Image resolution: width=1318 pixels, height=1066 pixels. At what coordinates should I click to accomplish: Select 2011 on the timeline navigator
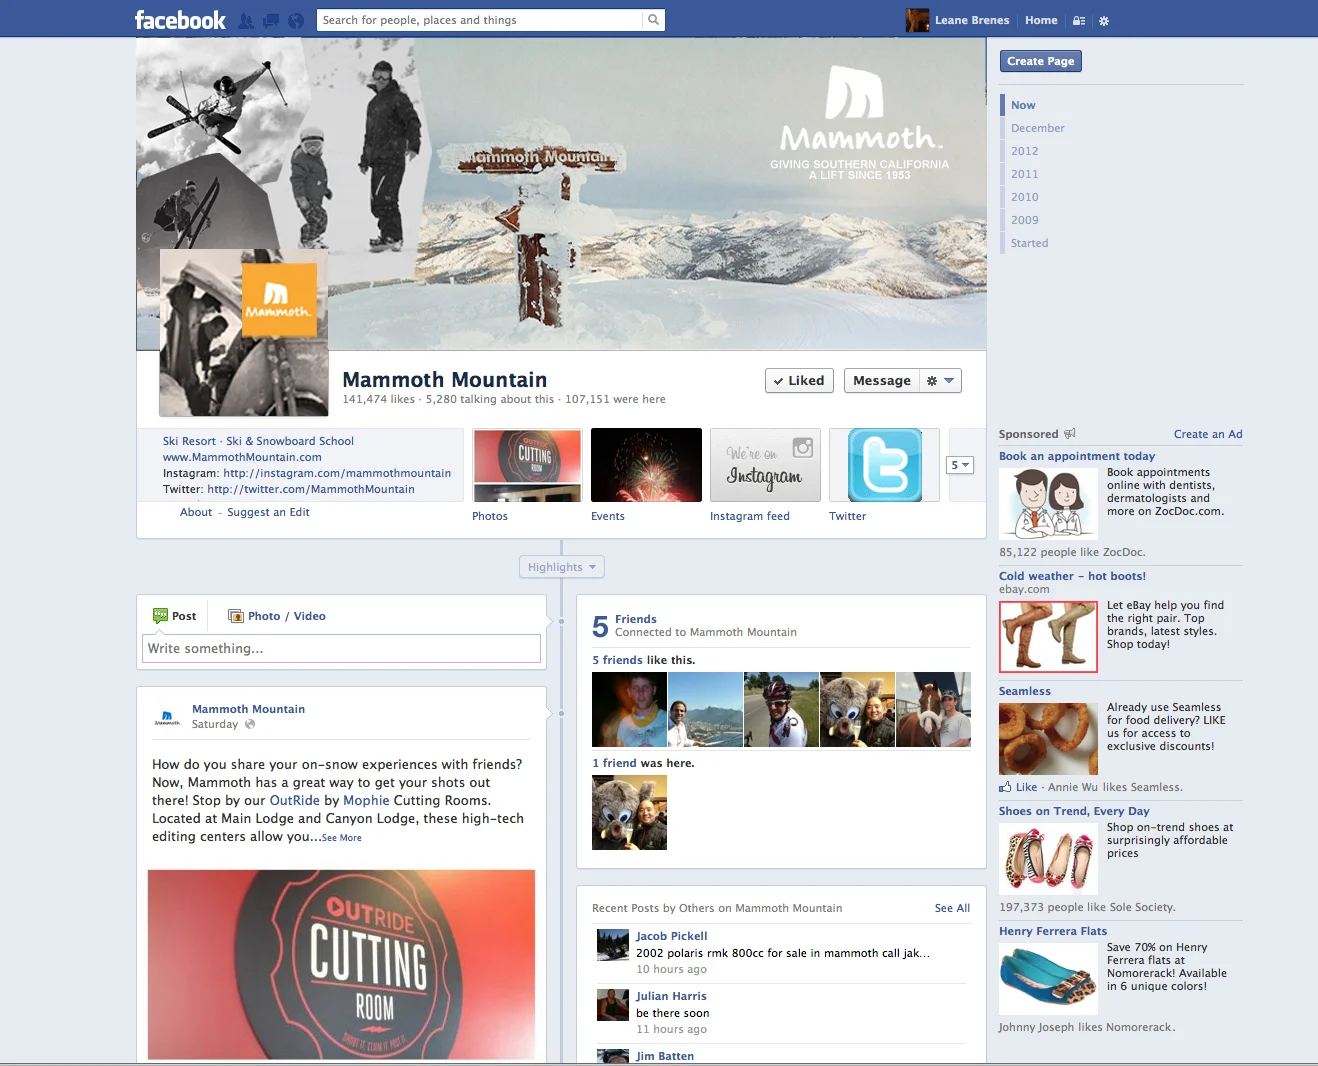click(x=1024, y=173)
